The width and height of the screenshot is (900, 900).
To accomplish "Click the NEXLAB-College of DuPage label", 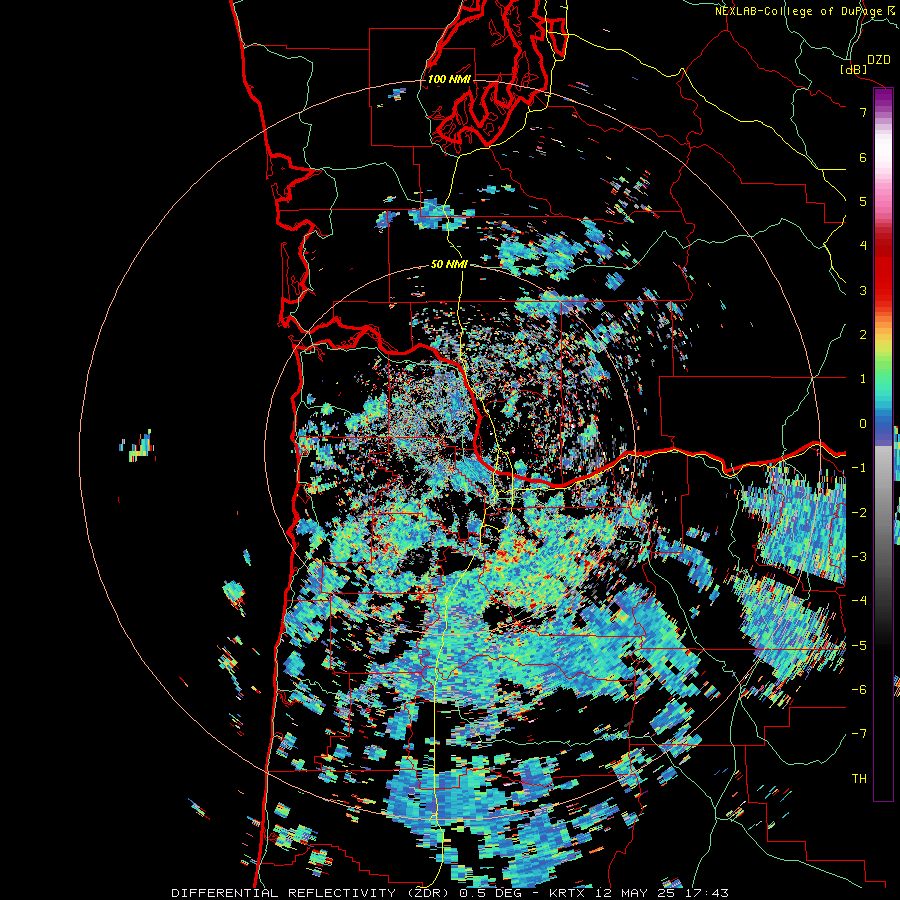I will tap(802, 11).
